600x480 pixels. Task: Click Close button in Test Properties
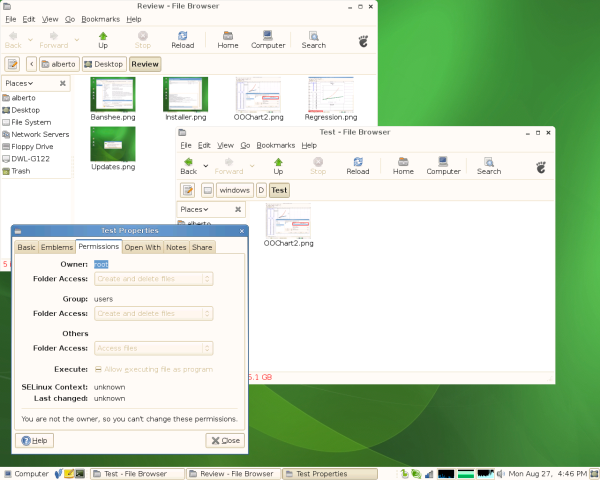click(x=225, y=441)
